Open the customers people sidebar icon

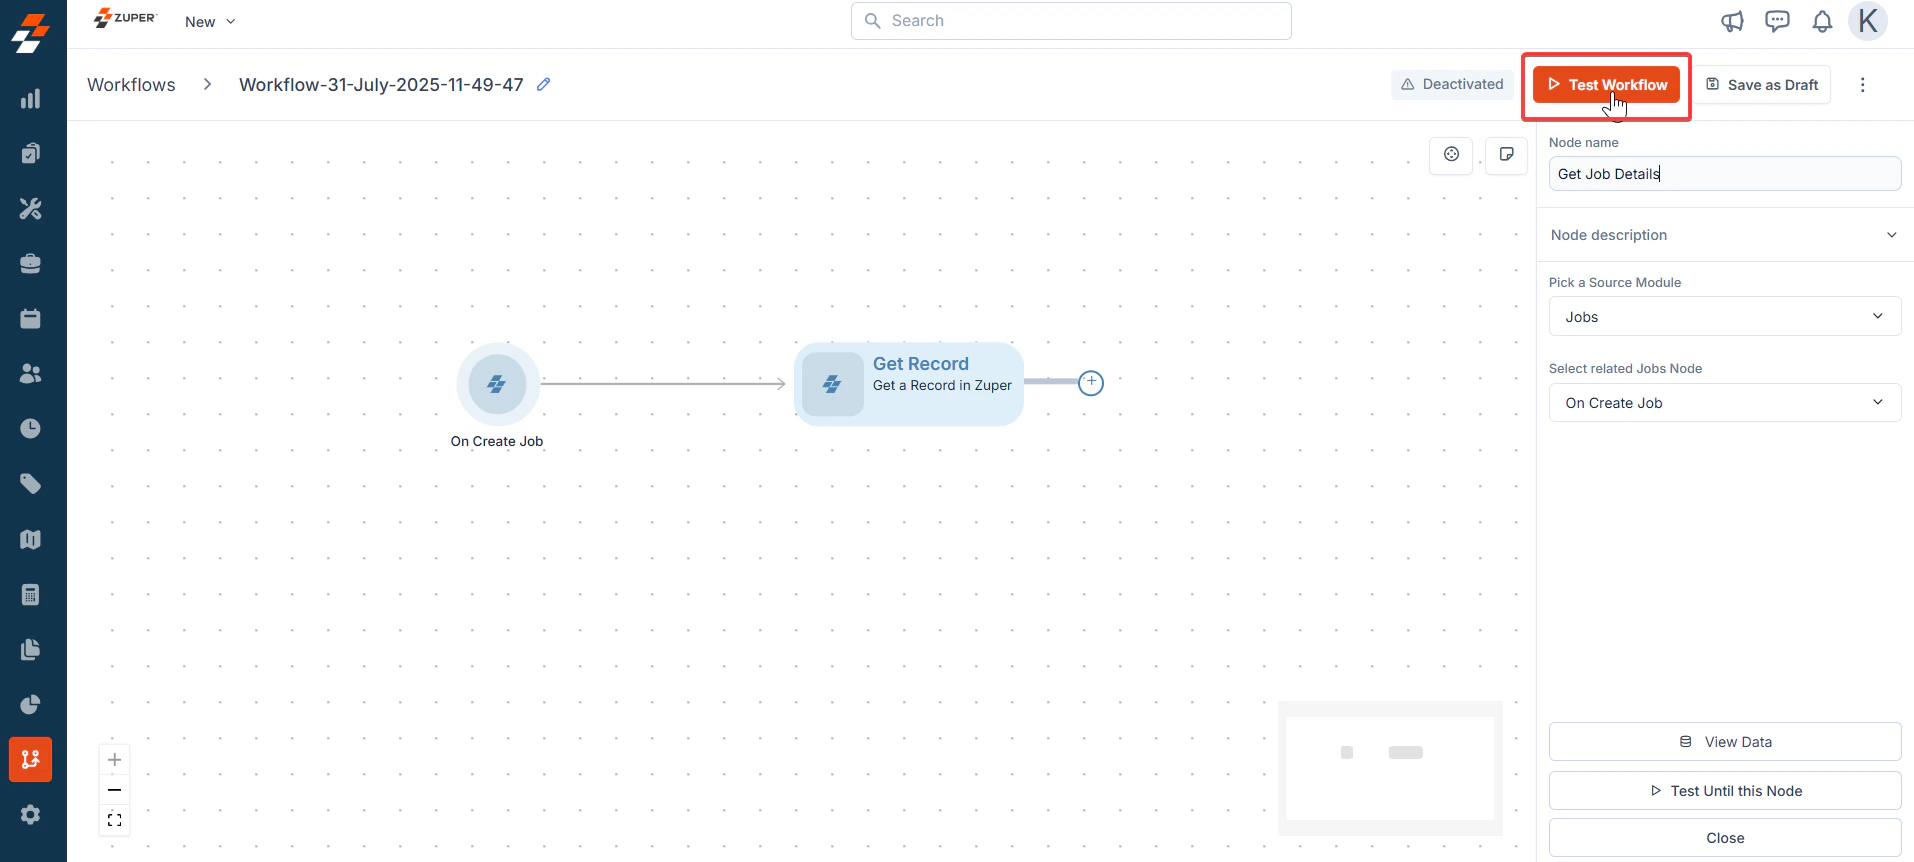(31, 374)
